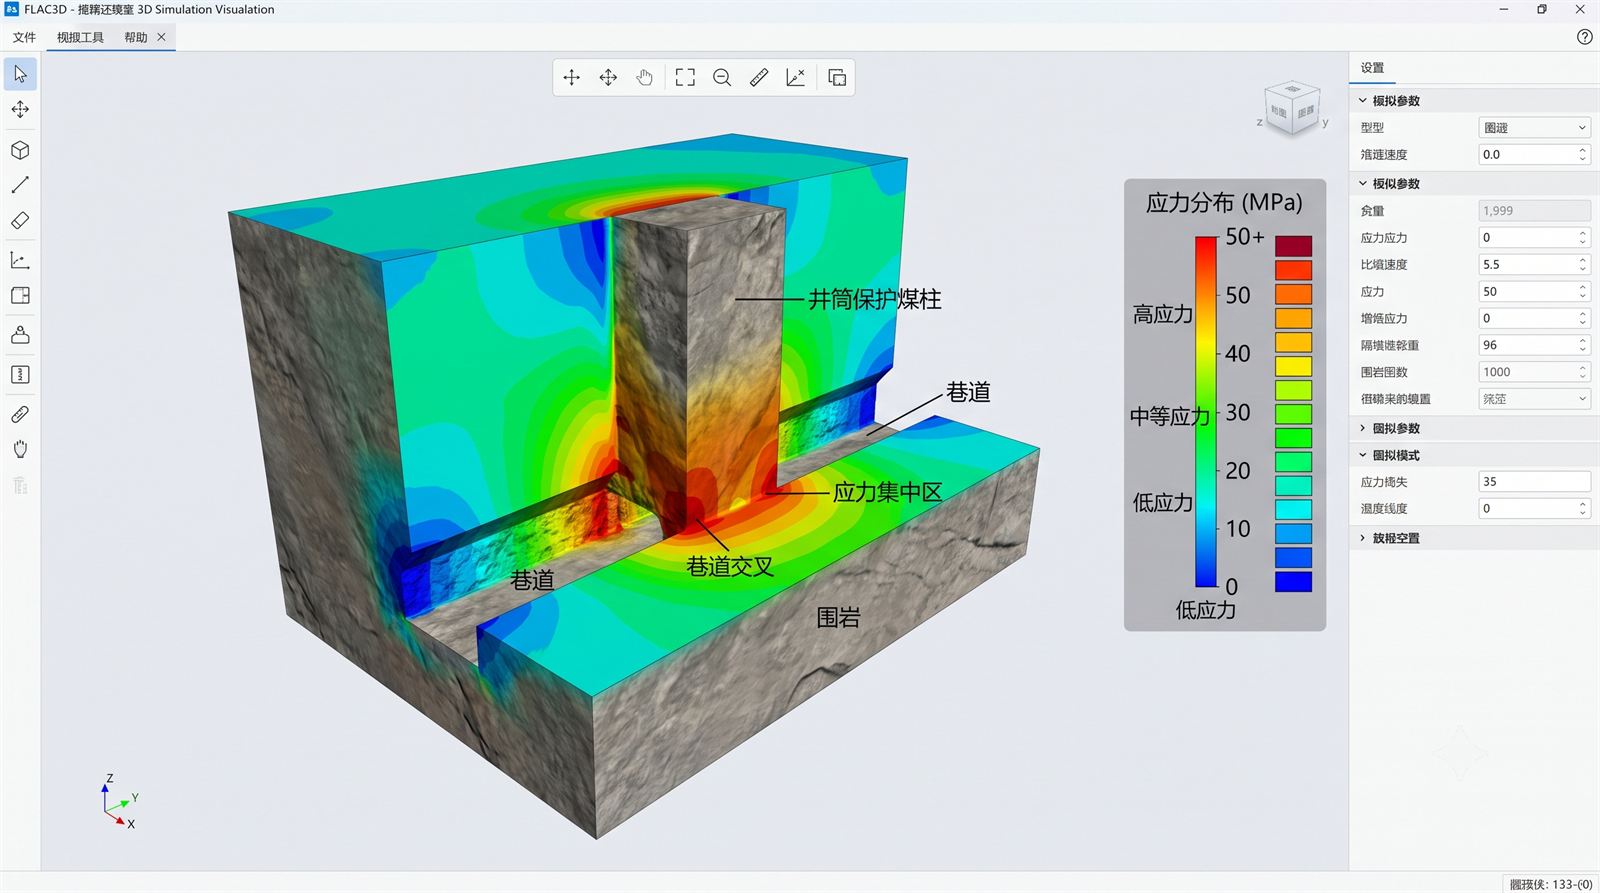This screenshot has height=893, width=1600.
Task: Zoom out with the magnifier minus icon
Action: (x=722, y=78)
